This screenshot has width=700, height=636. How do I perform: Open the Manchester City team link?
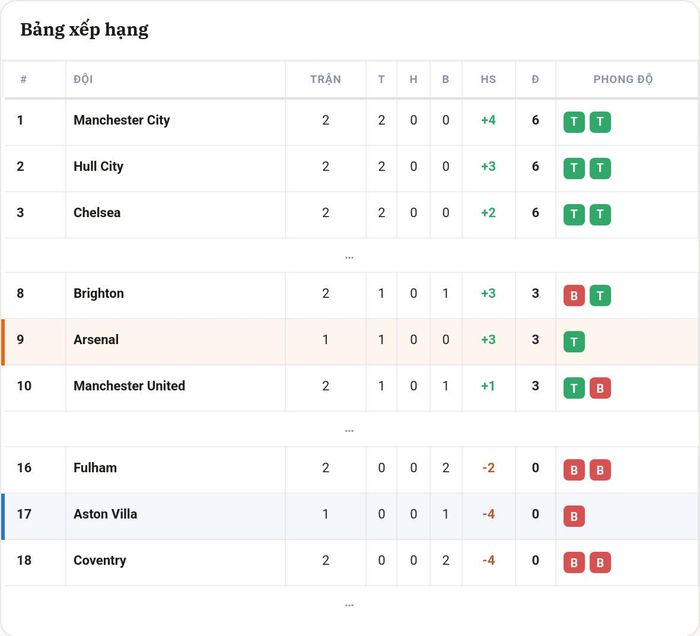(121, 120)
